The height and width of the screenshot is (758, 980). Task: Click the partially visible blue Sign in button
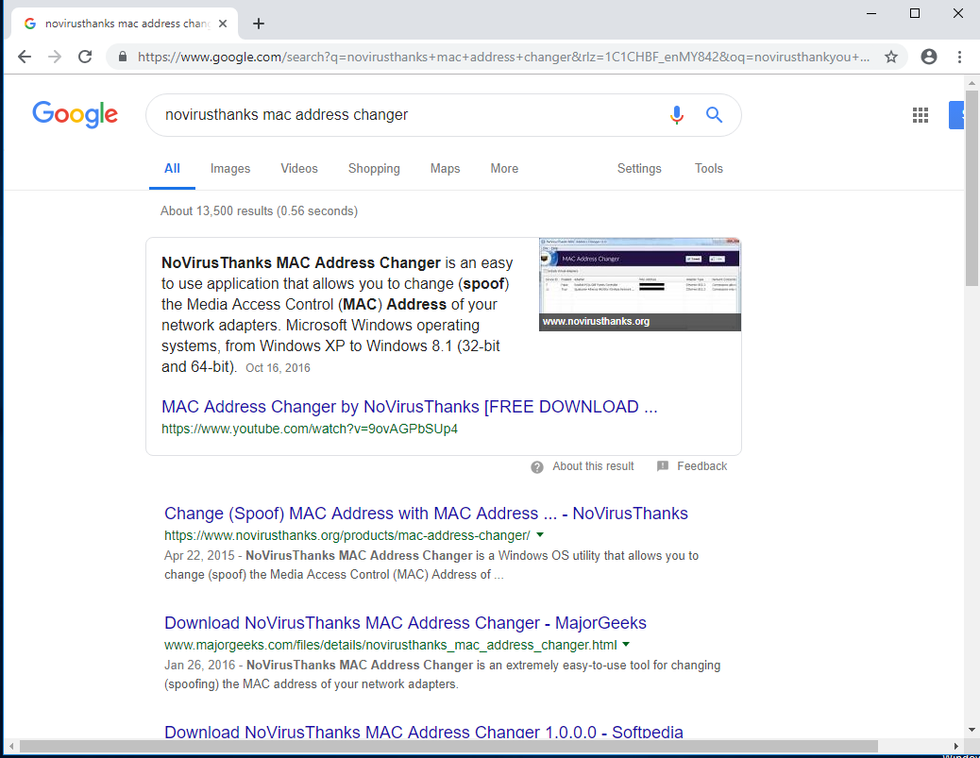(x=956, y=115)
